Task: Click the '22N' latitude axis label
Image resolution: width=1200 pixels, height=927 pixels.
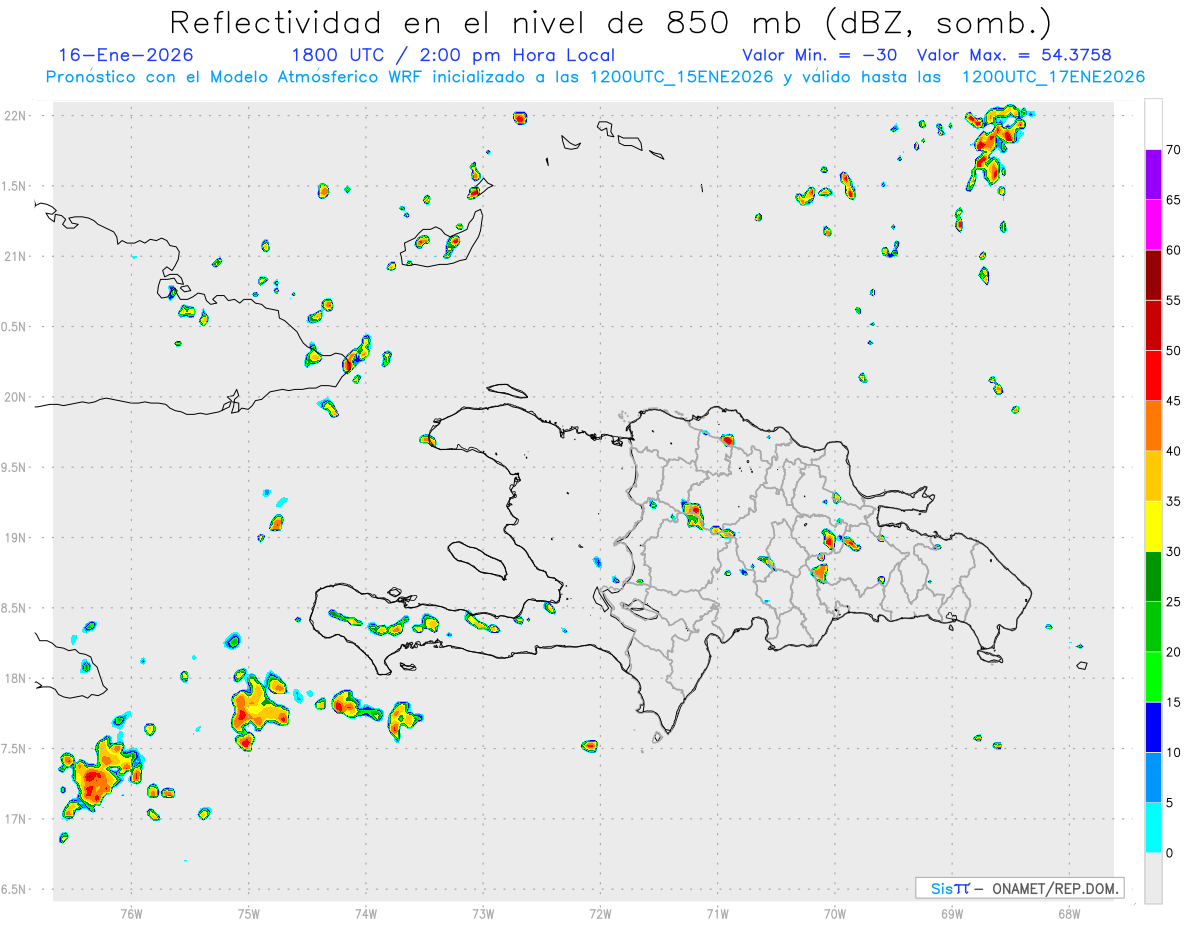Action: (16, 116)
